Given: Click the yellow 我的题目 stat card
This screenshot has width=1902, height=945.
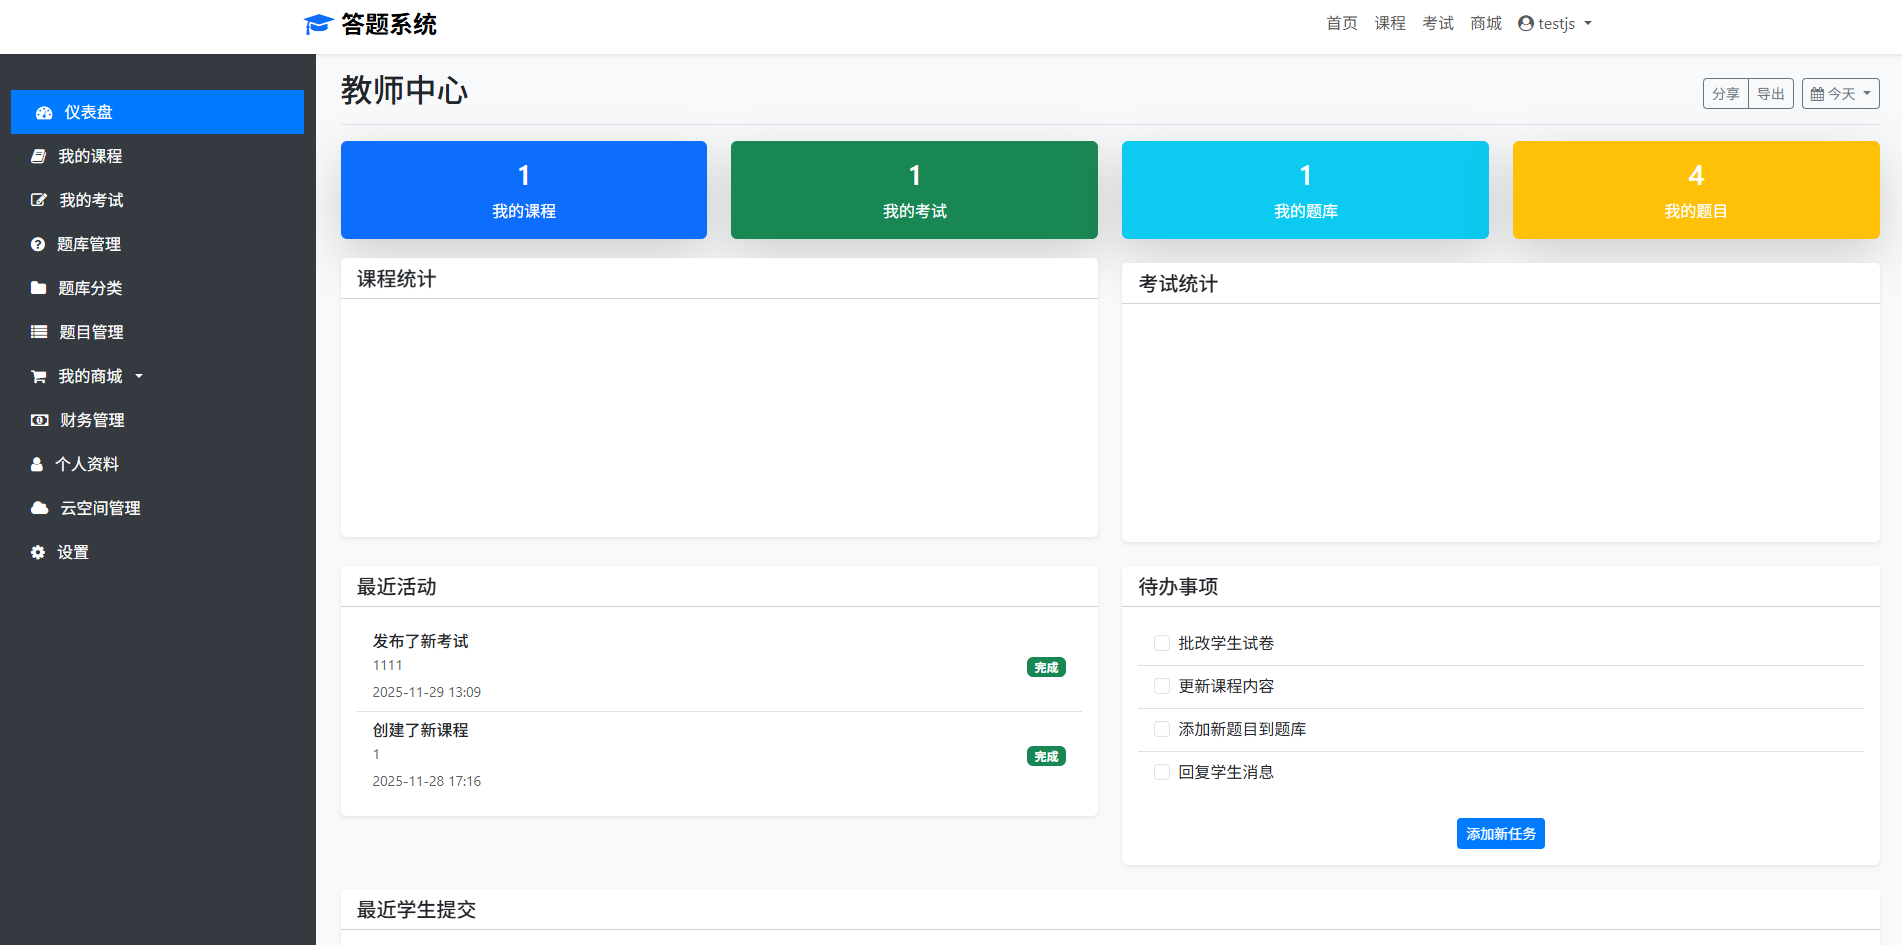Looking at the screenshot, I should (x=1695, y=190).
